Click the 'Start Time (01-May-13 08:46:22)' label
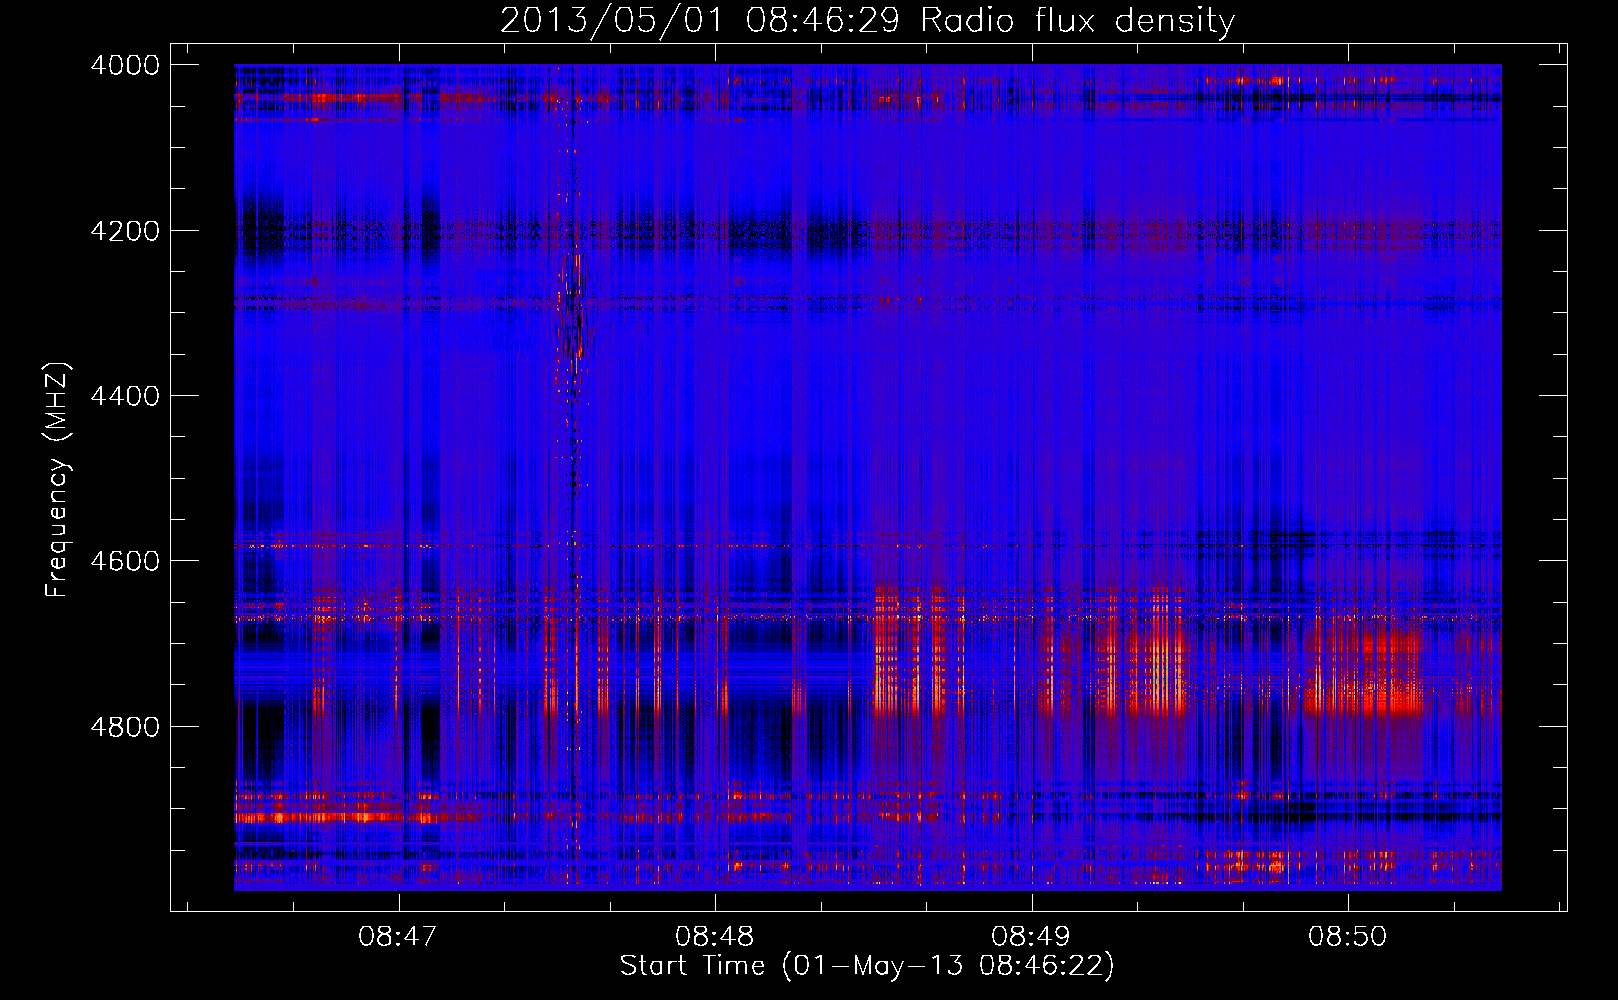Image resolution: width=1618 pixels, height=1000 pixels. pyautogui.click(x=867, y=966)
